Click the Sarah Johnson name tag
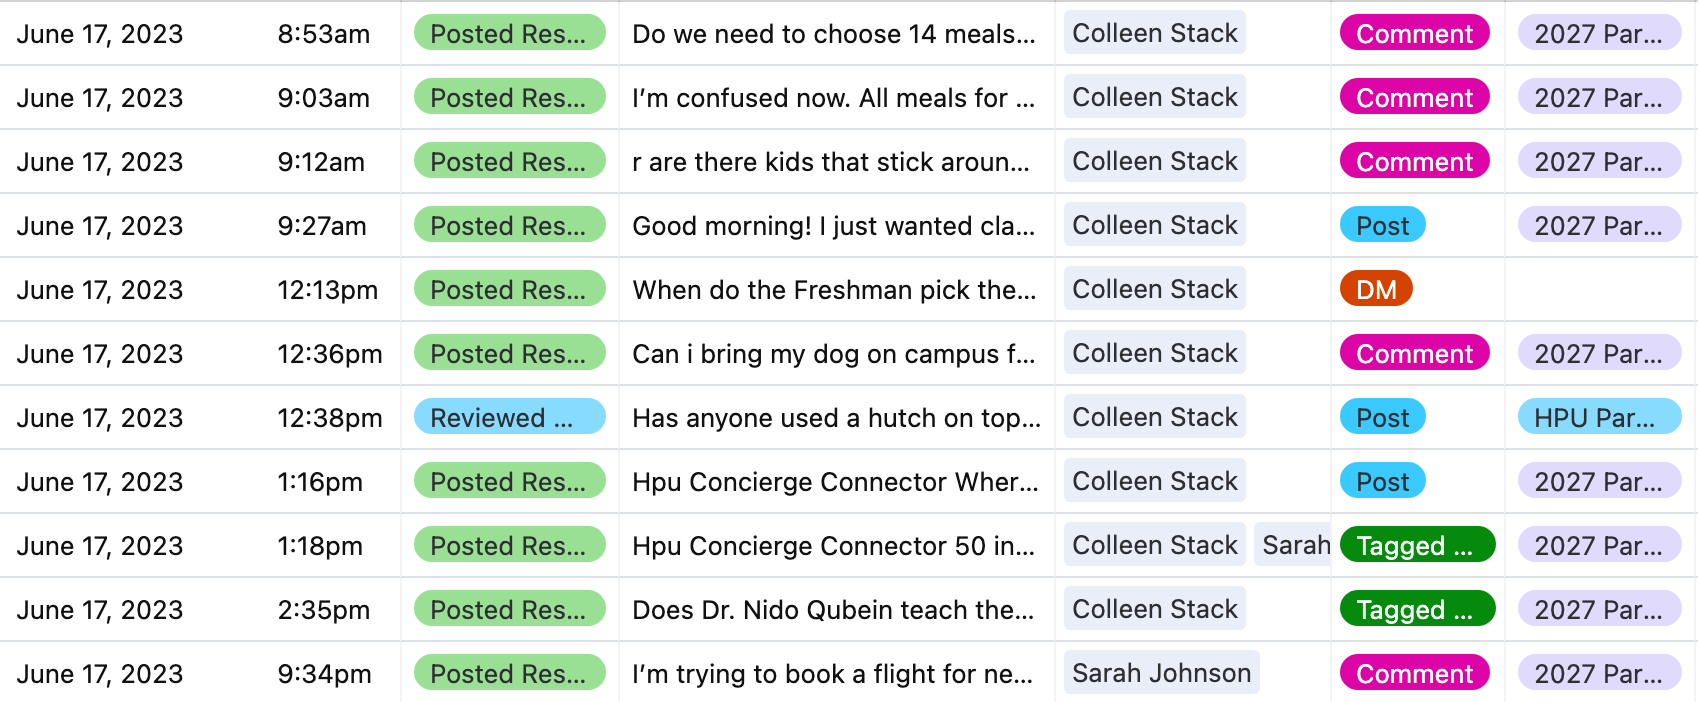The image size is (1698, 702). tap(1161, 674)
